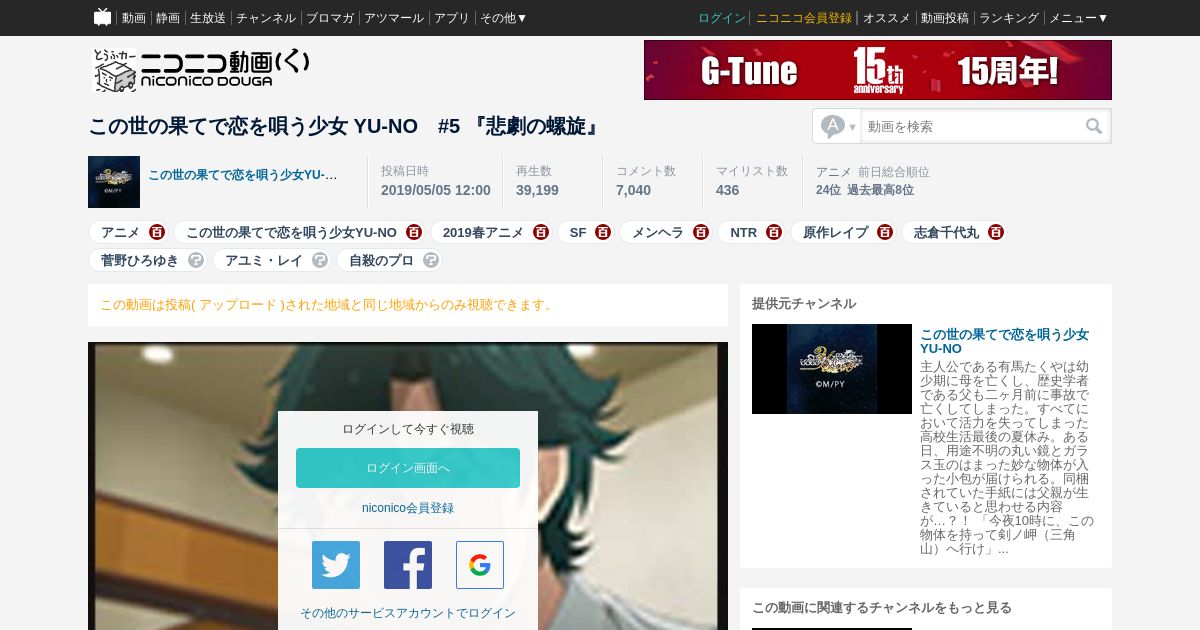Select the 志倉千代丸 tag
Image resolution: width=1200 pixels, height=630 pixels.
pyautogui.click(x=947, y=232)
